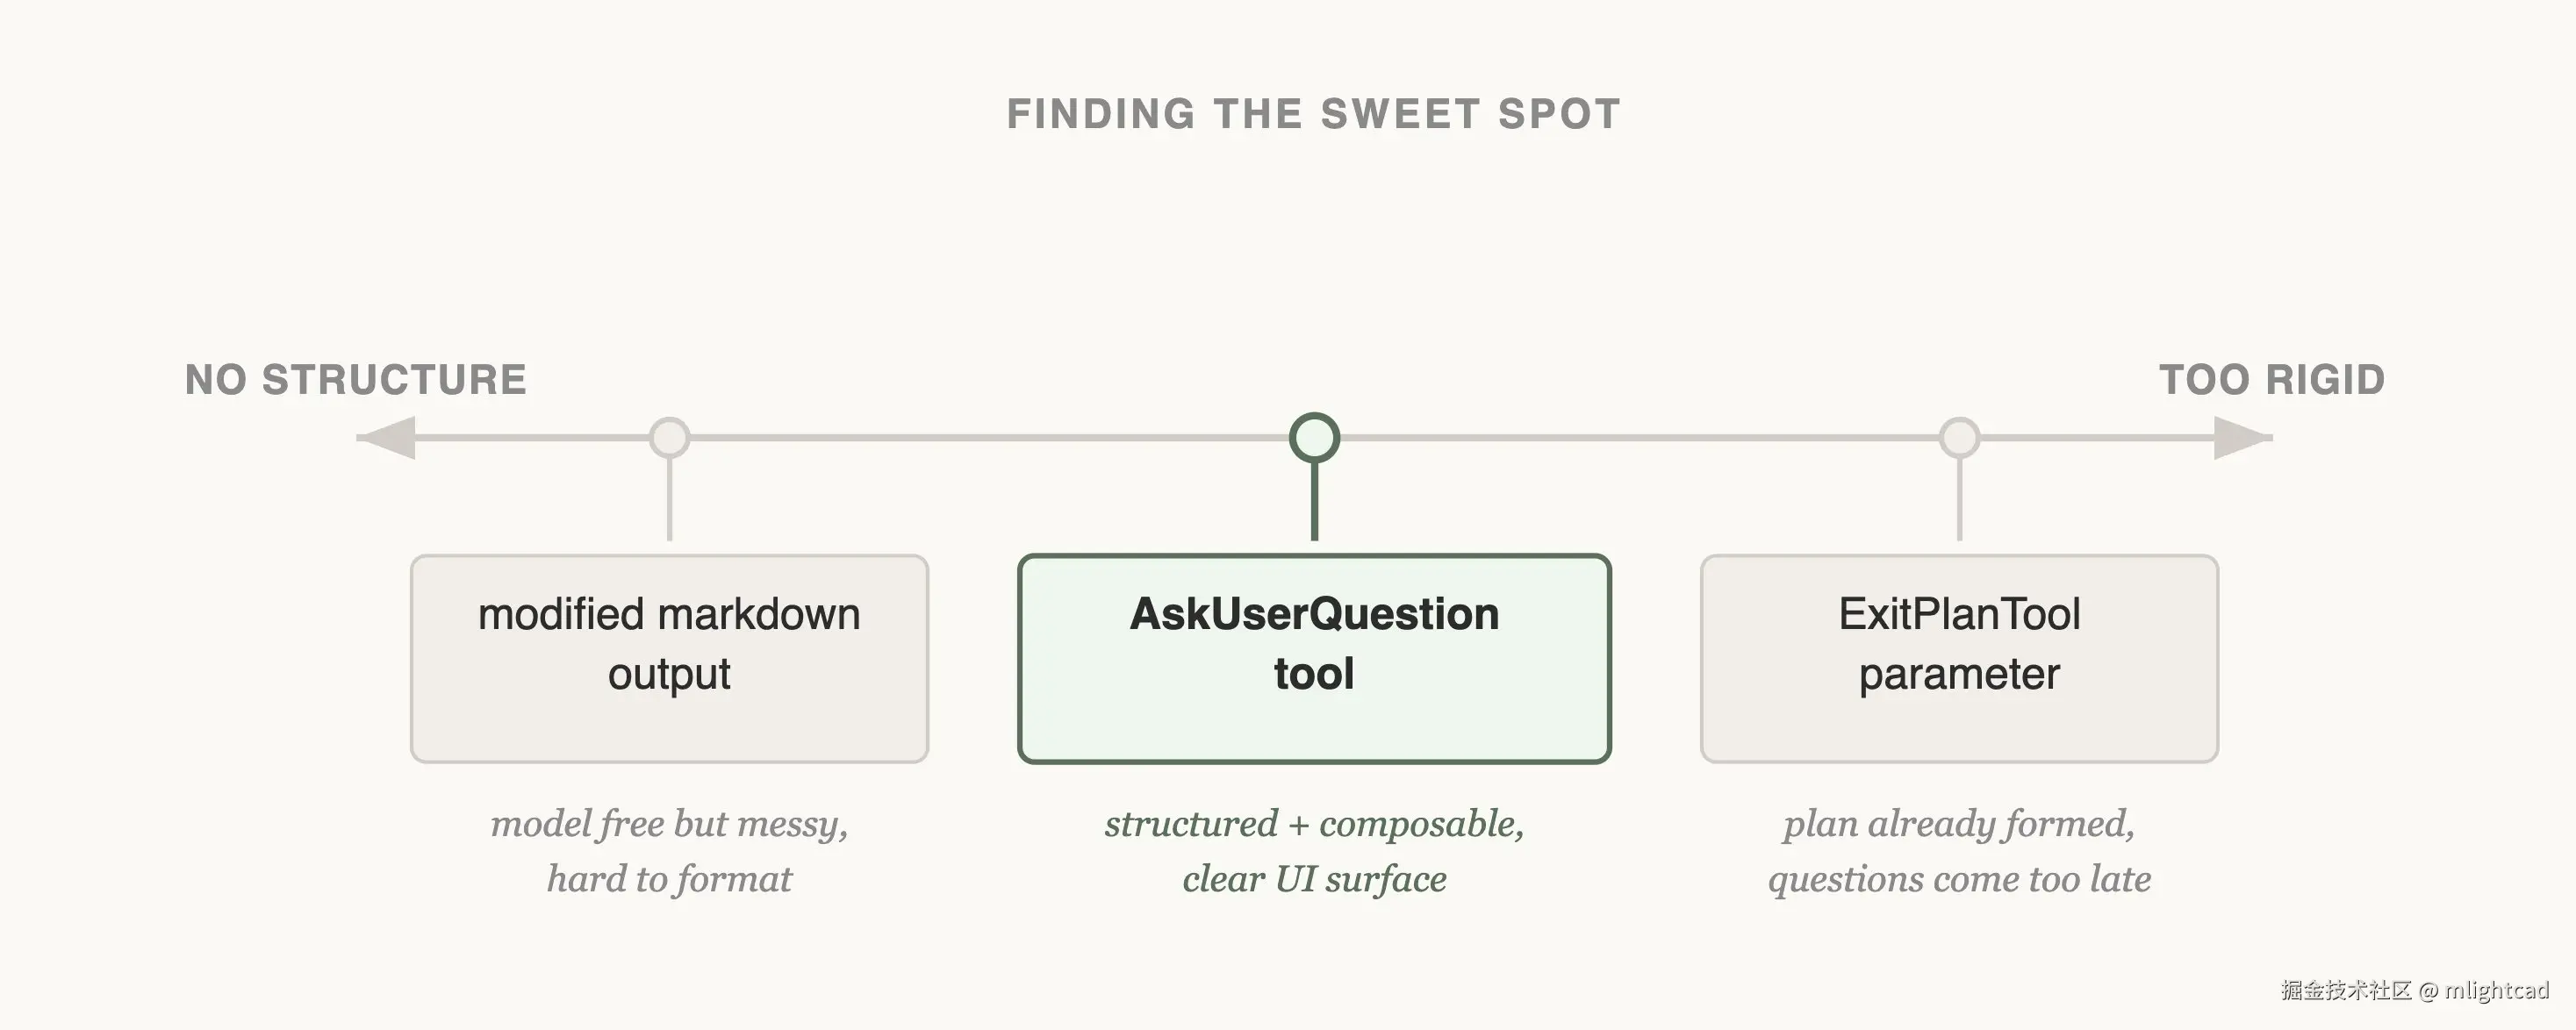
Task: Click the right arrowhead of the axis
Action: tap(2241, 438)
